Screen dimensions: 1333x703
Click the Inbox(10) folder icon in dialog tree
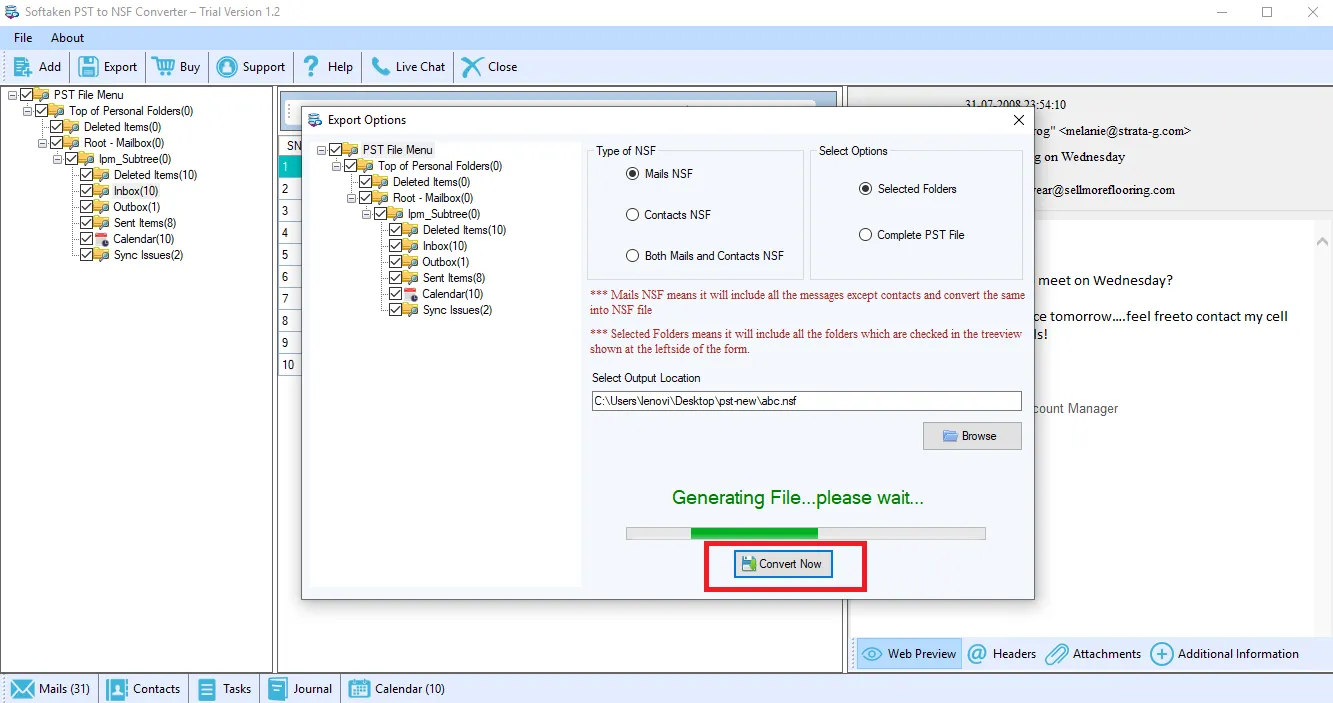tap(411, 246)
